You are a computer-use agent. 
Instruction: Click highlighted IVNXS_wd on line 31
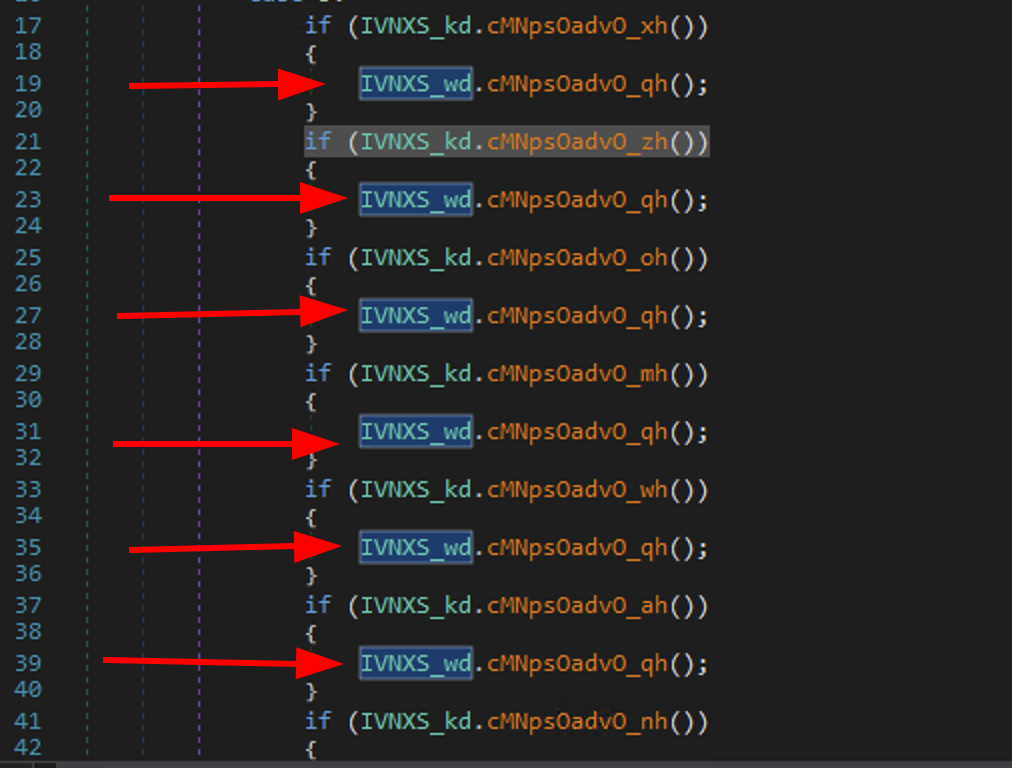[415, 432]
